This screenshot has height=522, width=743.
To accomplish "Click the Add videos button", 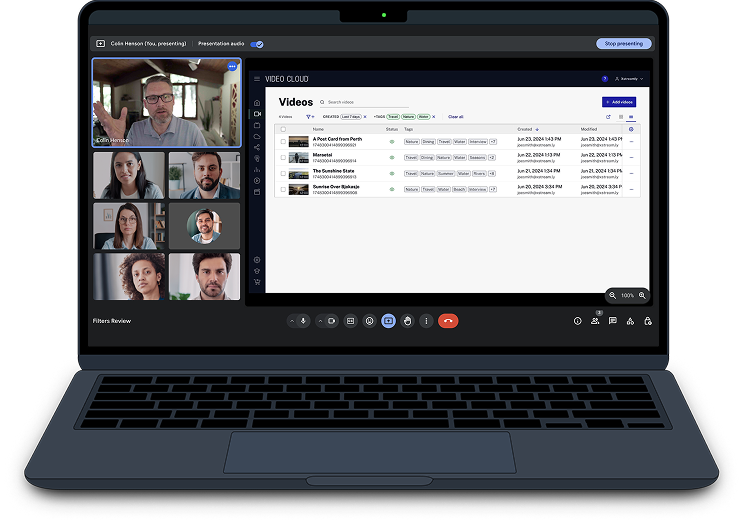I will tap(619, 102).
